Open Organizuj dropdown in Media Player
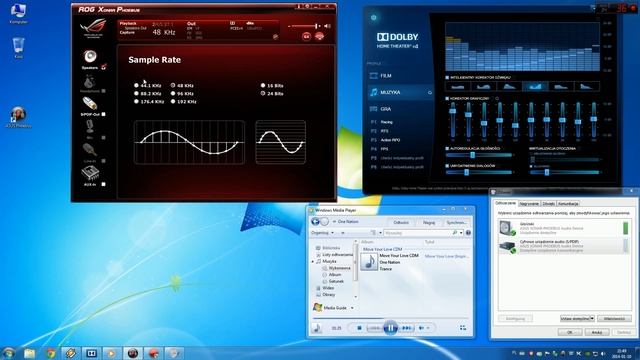 [322, 233]
